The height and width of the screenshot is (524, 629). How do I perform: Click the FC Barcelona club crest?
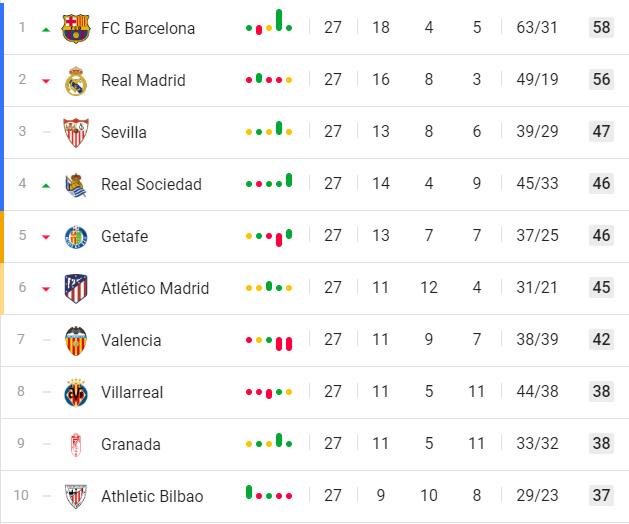click(x=76, y=28)
